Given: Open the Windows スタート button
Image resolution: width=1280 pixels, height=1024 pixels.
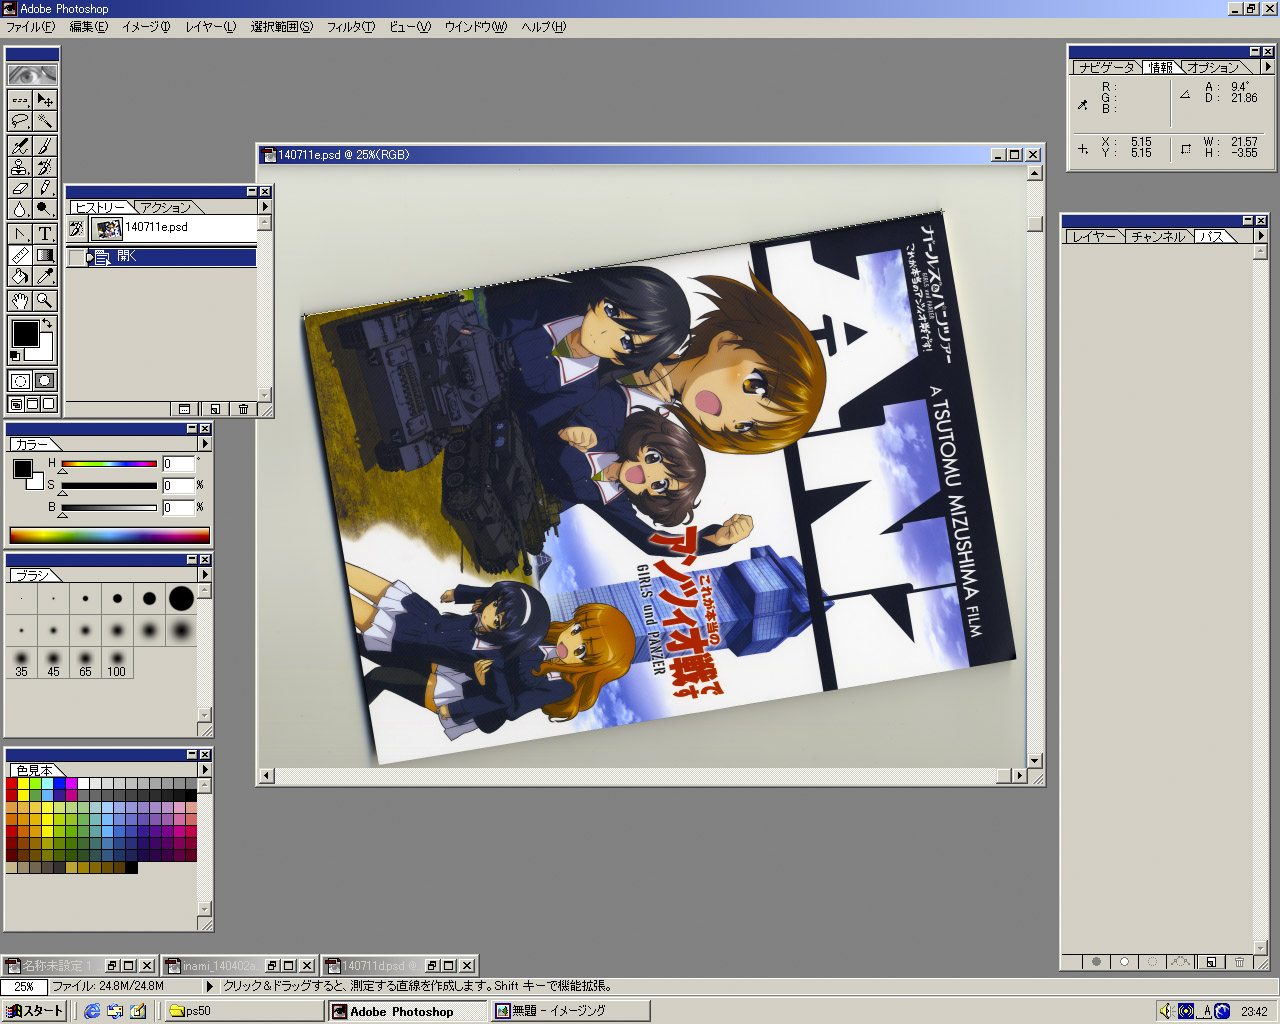Looking at the screenshot, I should 34,1011.
